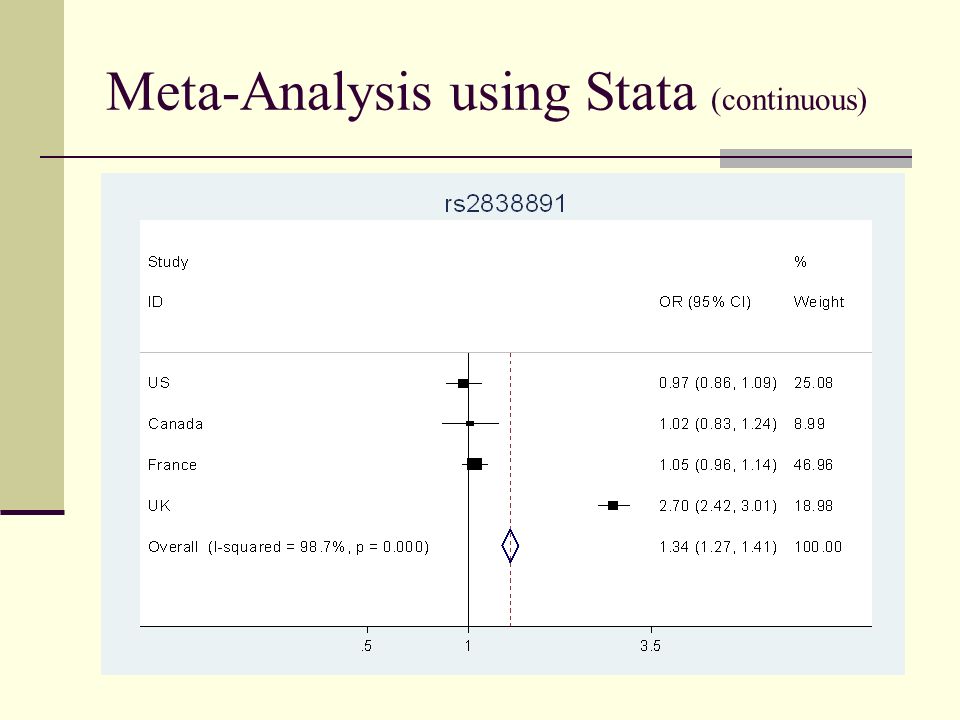Select the France study label
960x720 pixels.
tap(172, 465)
